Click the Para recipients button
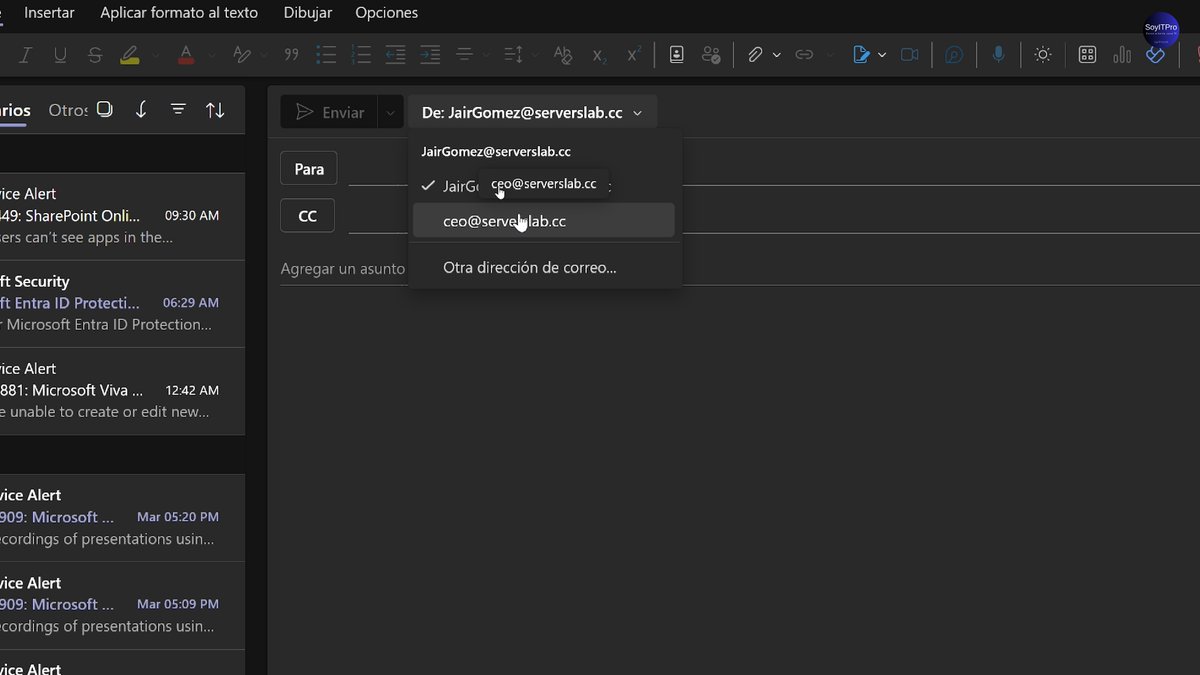Image resolution: width=1200 pixels, height=675 pixels. point(309,169)
